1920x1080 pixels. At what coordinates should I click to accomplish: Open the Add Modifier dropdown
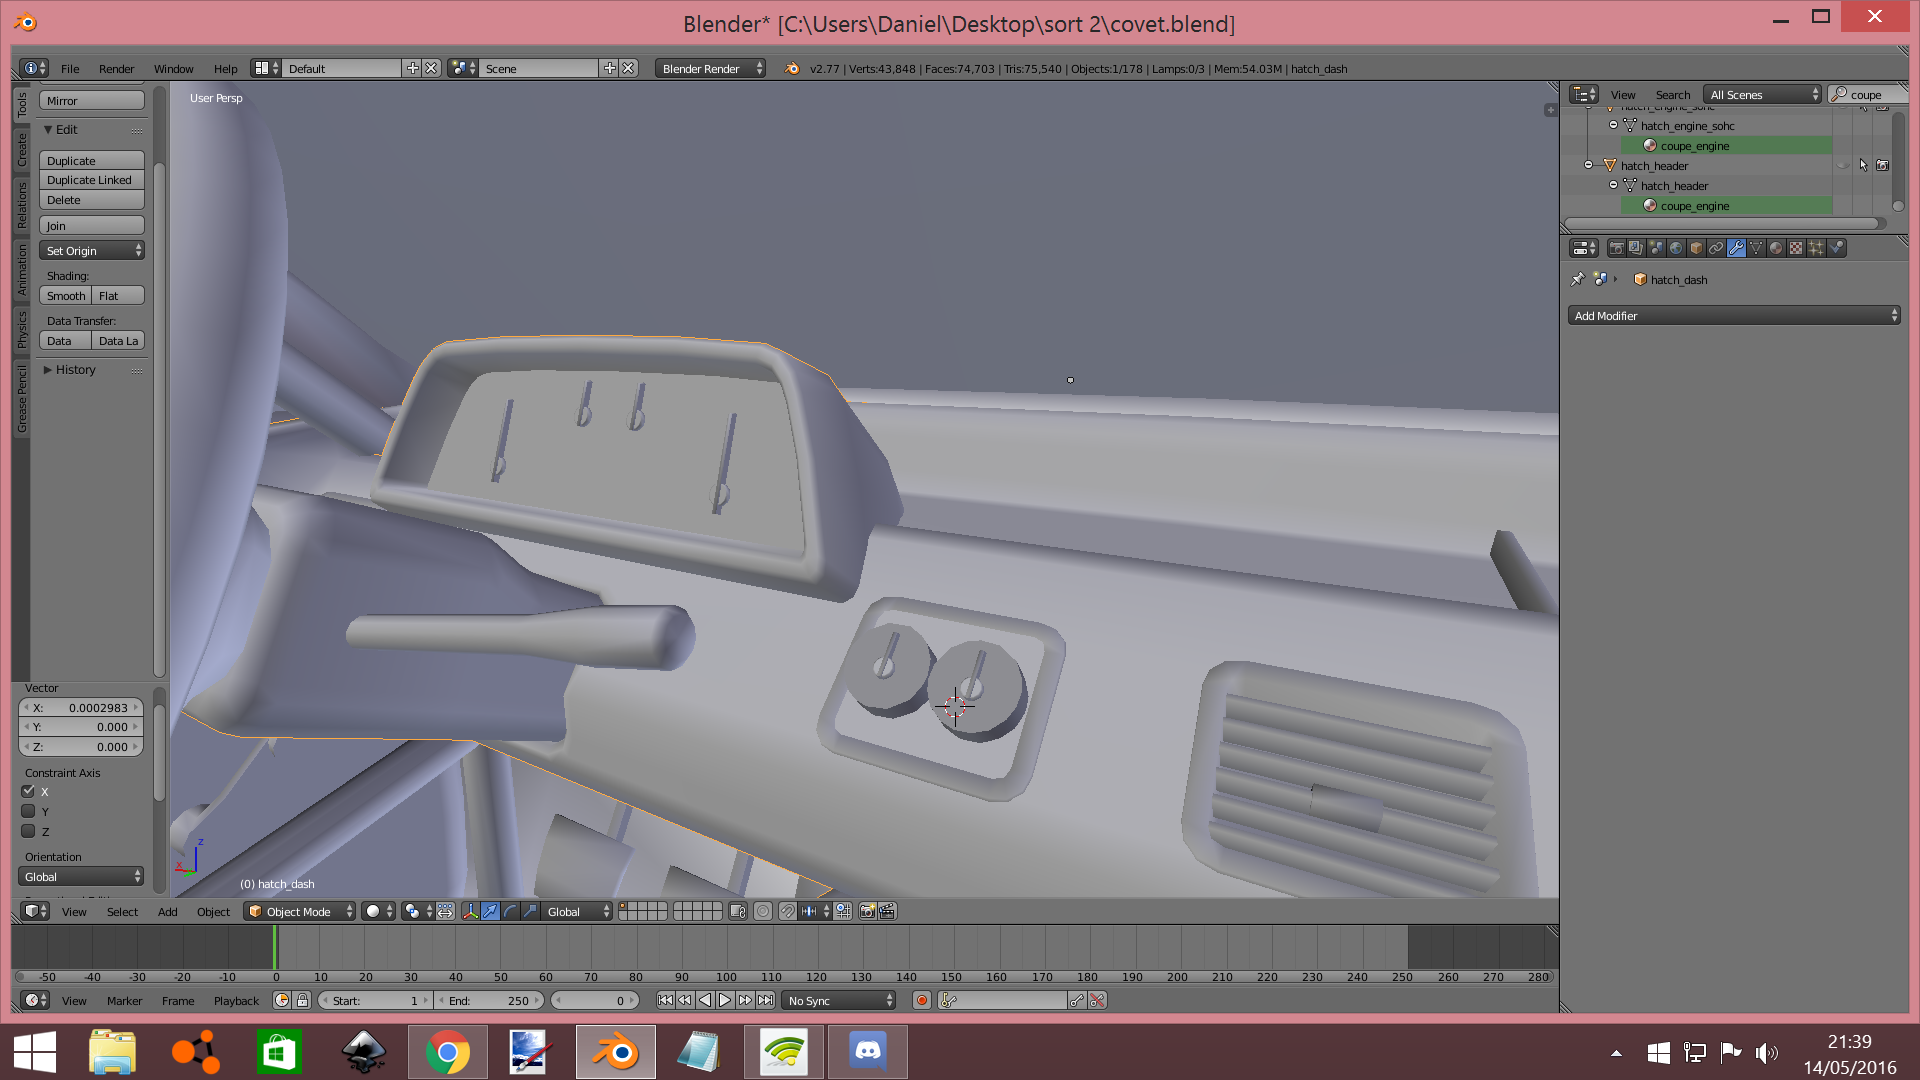[x=1734, y=315]
